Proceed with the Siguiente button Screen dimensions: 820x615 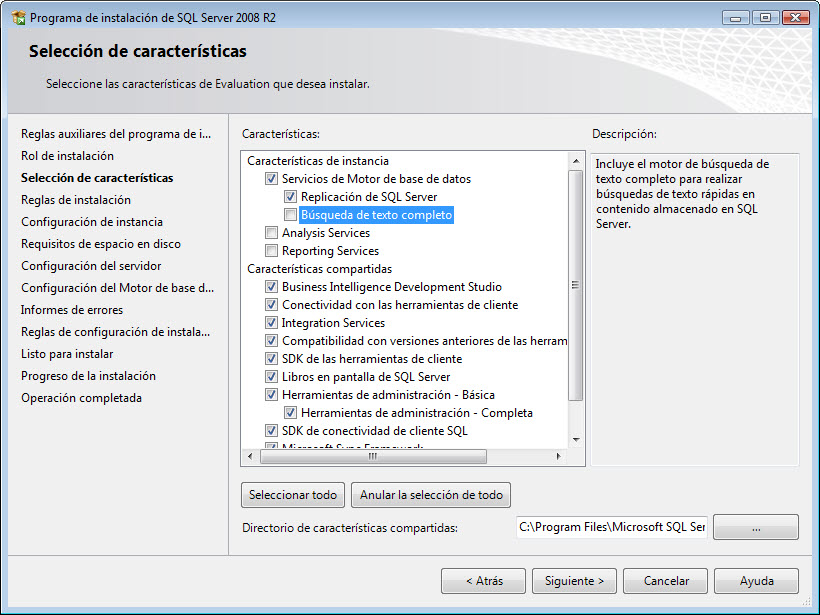pyautogui.click(x=574, y=581)
